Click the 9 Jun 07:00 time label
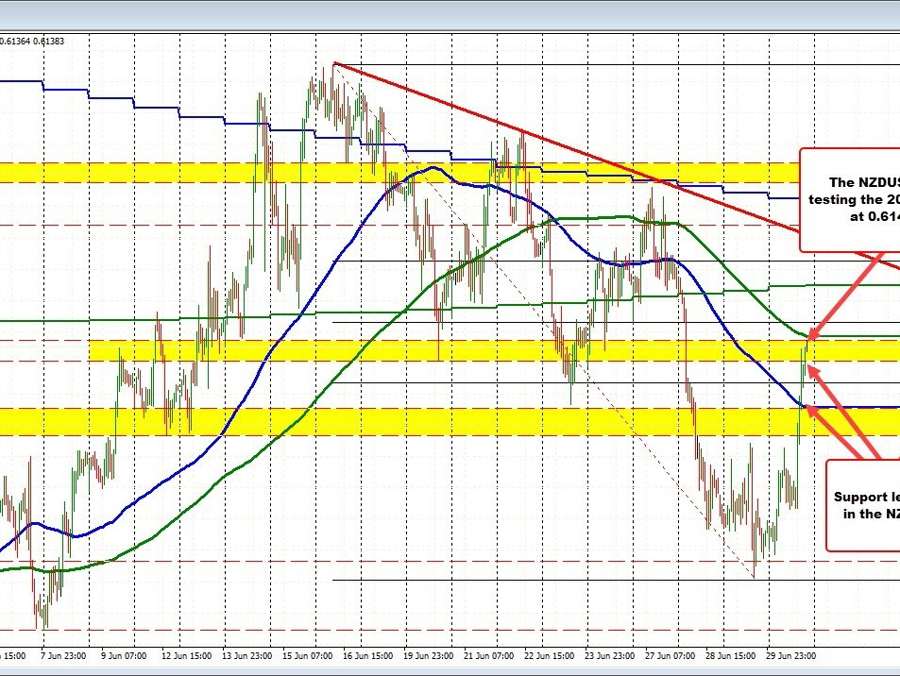900x676 pixels. click(125, 656)
